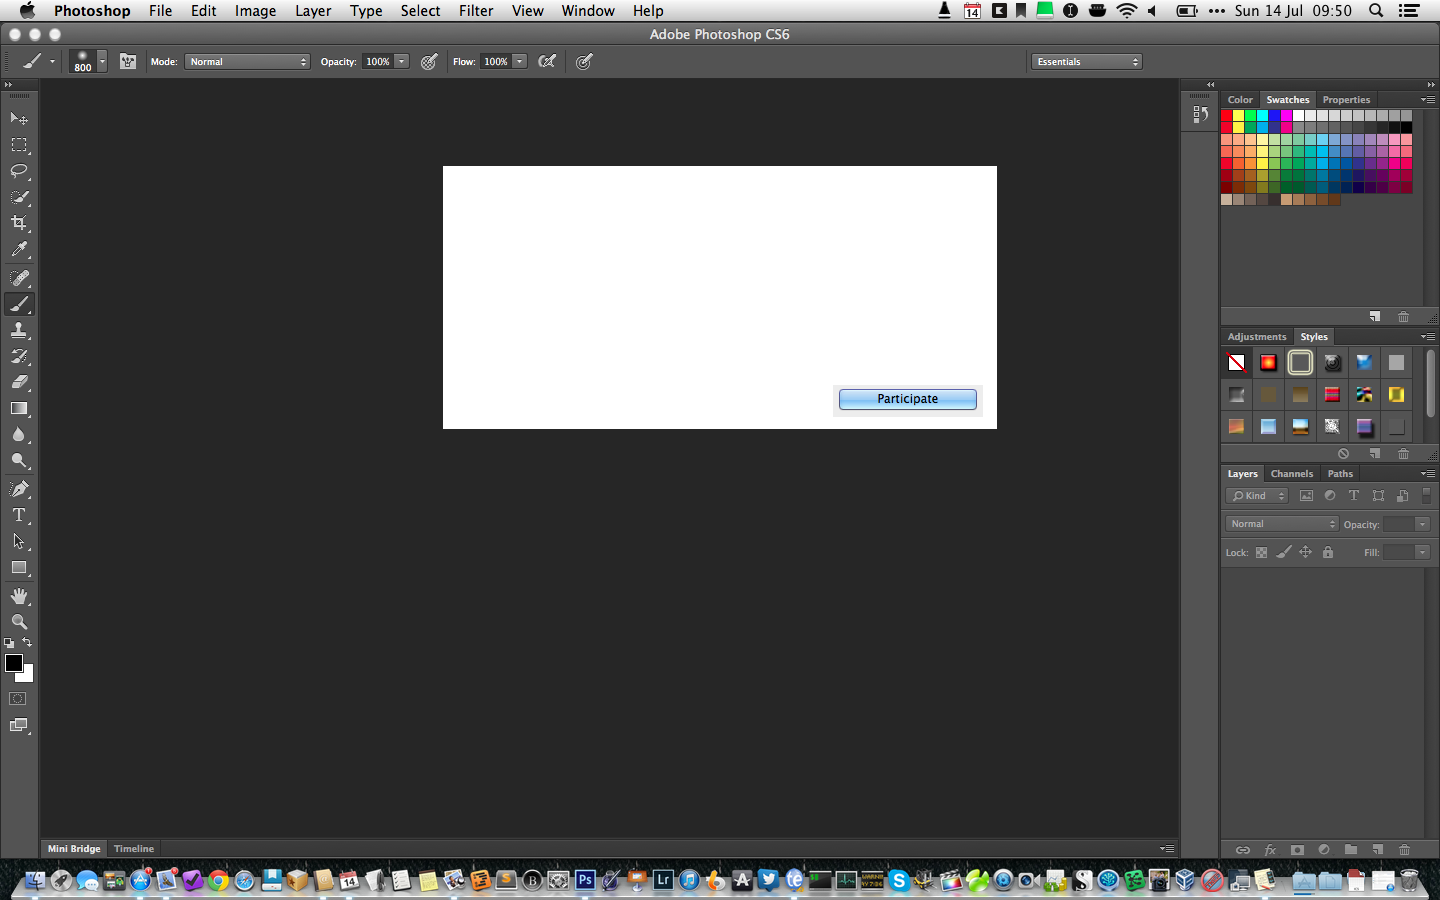Enable airbrush-style build-up effects
1440x900 pixels.
tap(547, 62)
